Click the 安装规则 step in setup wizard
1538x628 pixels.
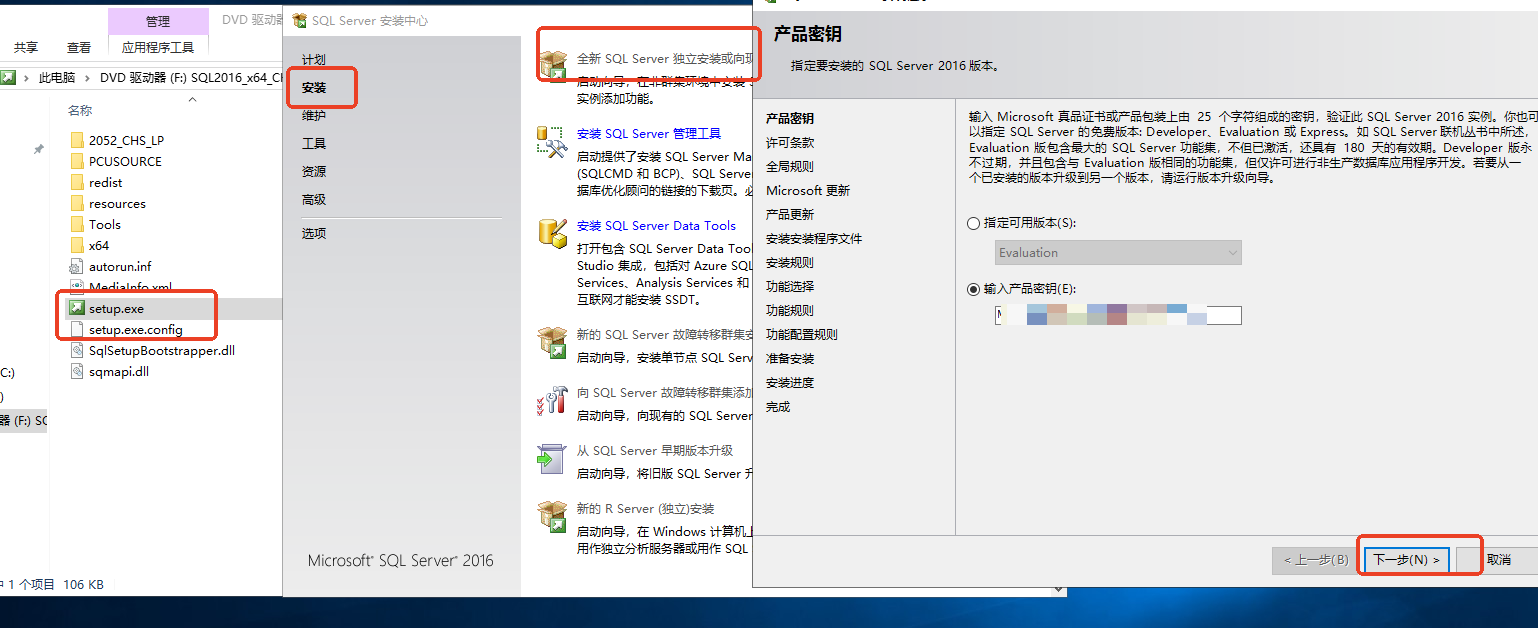click(790, 263)
